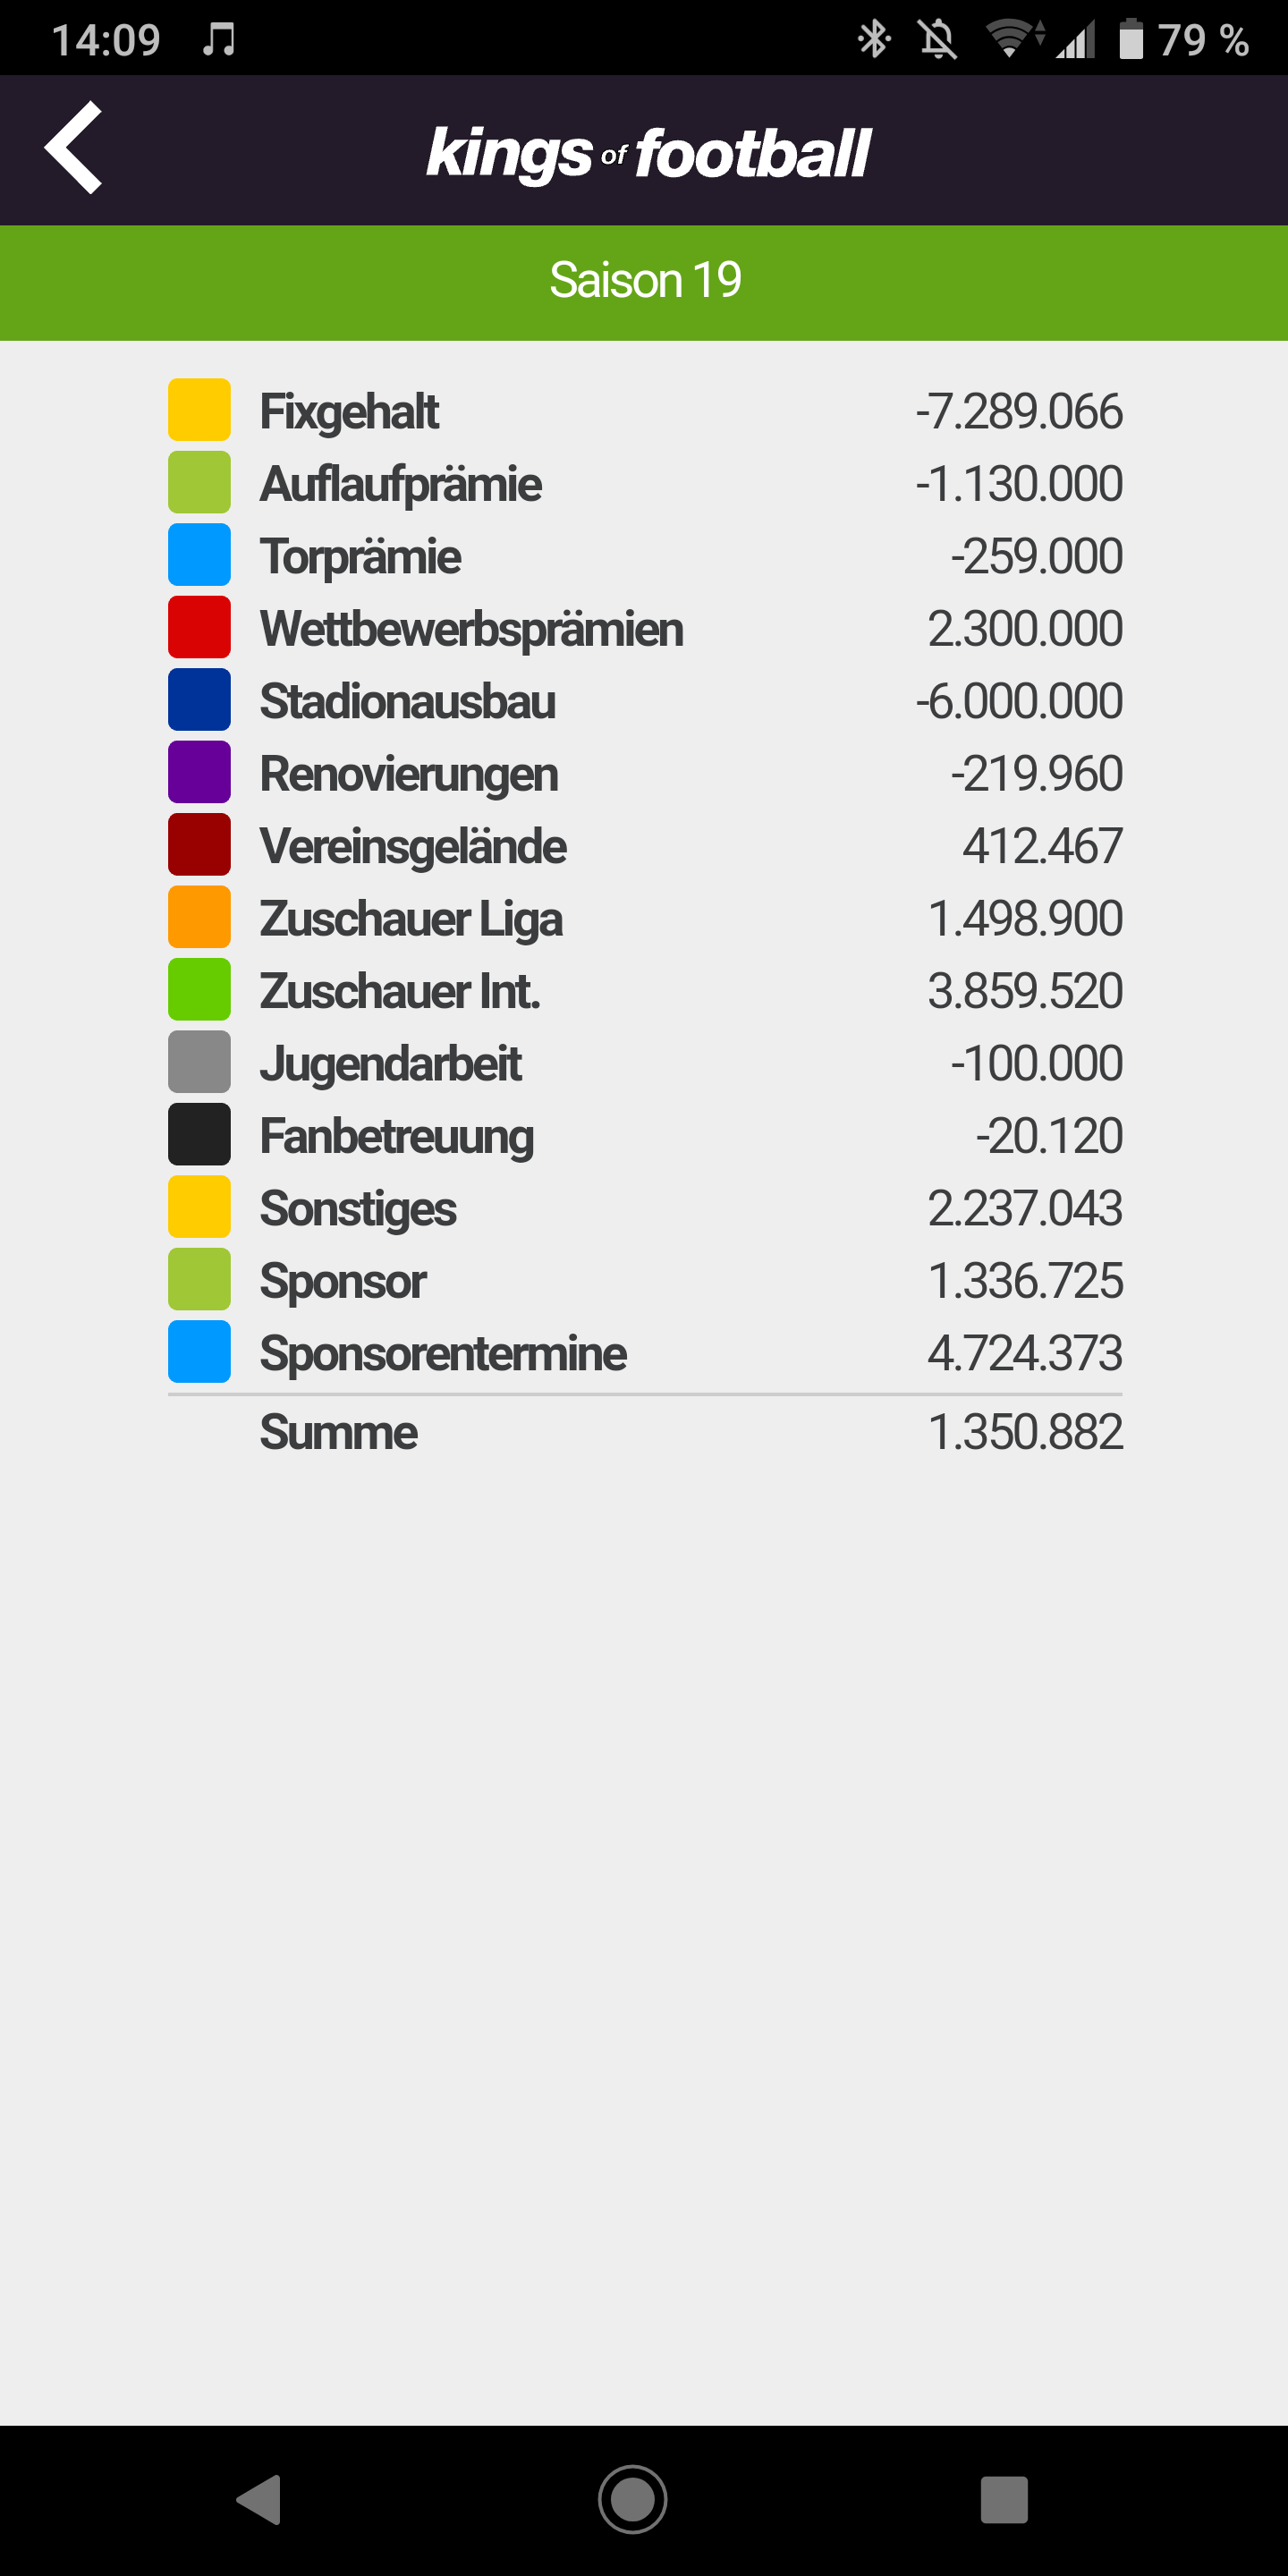The height and width of the screenshot is (2576, 1288).
Task: Select the Auflaufprämie row label
Action: tap(401, 484)
